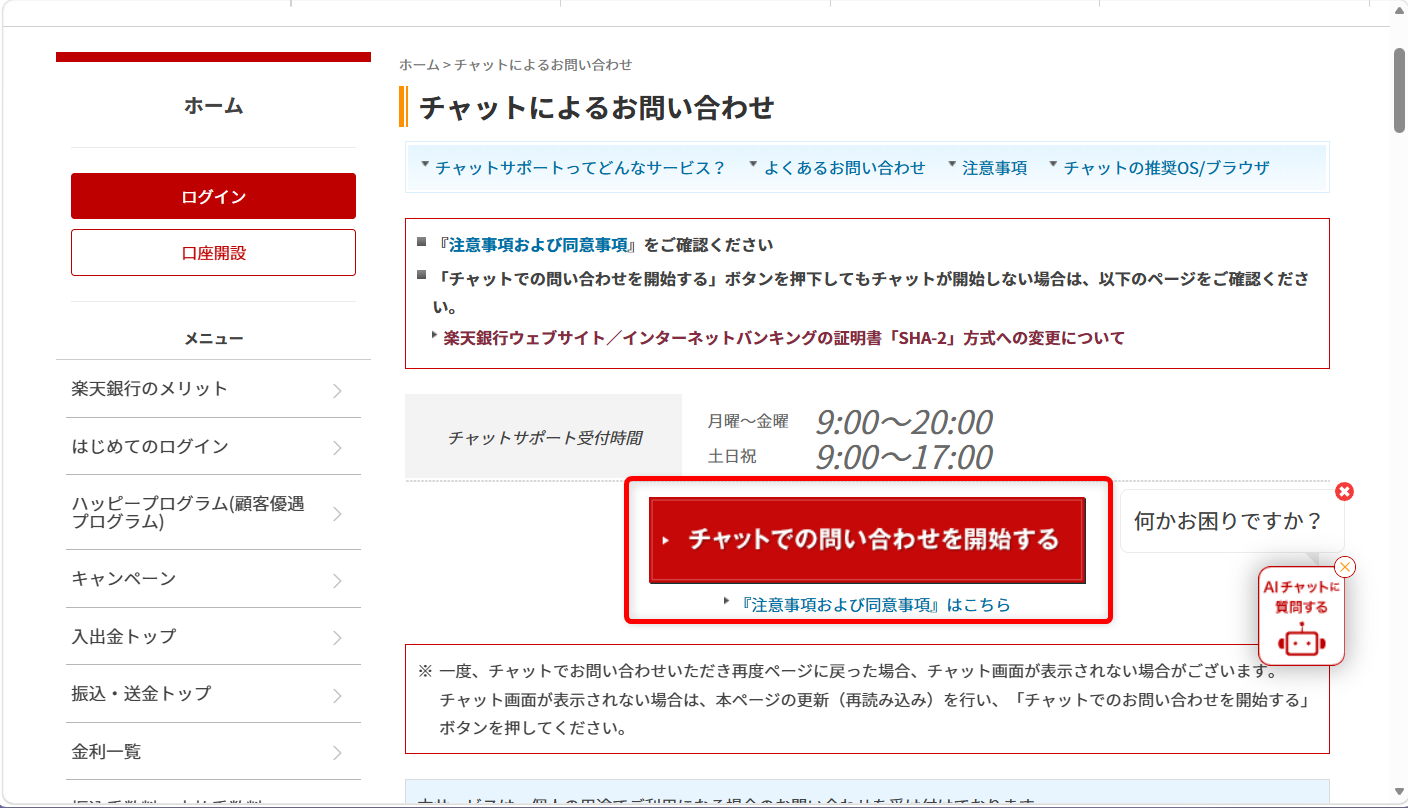Jump to チャットサポートってどんなサービス？ section

580,167
